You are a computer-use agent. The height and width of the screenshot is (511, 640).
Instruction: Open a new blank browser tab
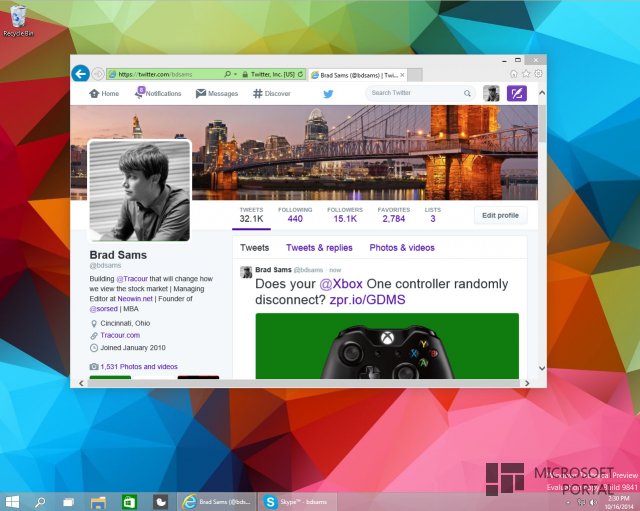tap(415, 75)
